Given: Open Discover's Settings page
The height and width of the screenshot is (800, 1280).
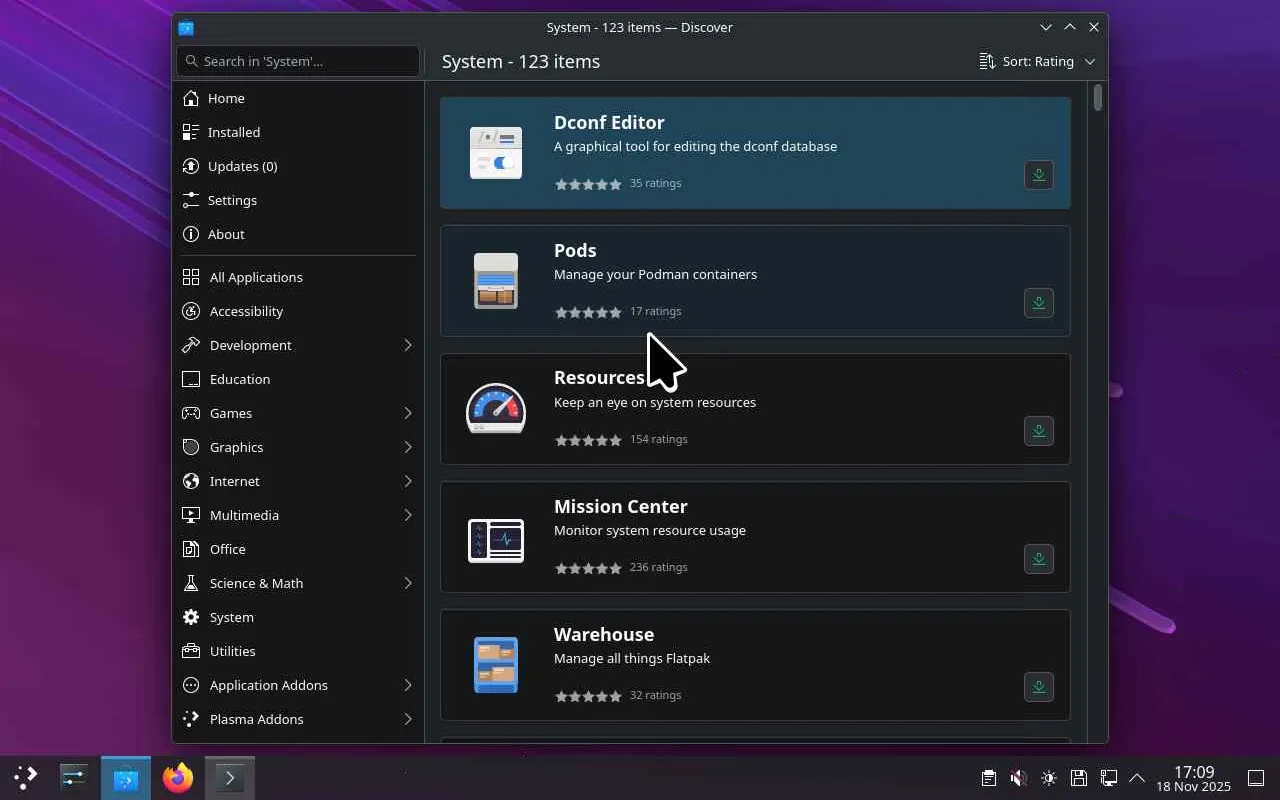Looking at the screenshot, I should click(x=298, y=200).
